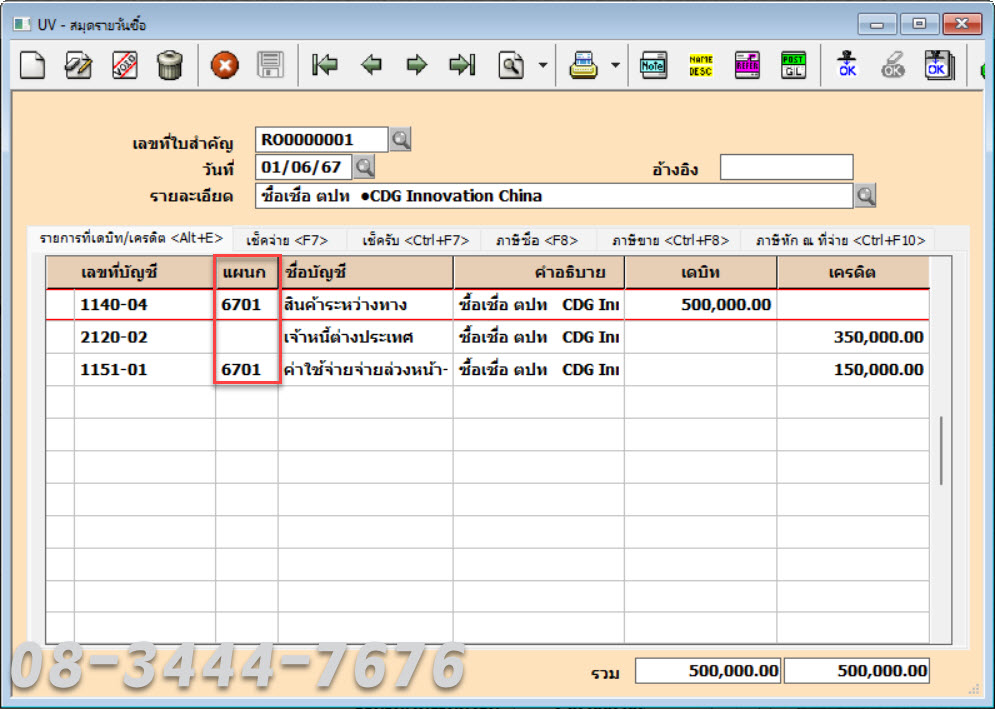Click the save floppy disk icon
This screenshot has height=709, width=995.
(x=270, y=65)
